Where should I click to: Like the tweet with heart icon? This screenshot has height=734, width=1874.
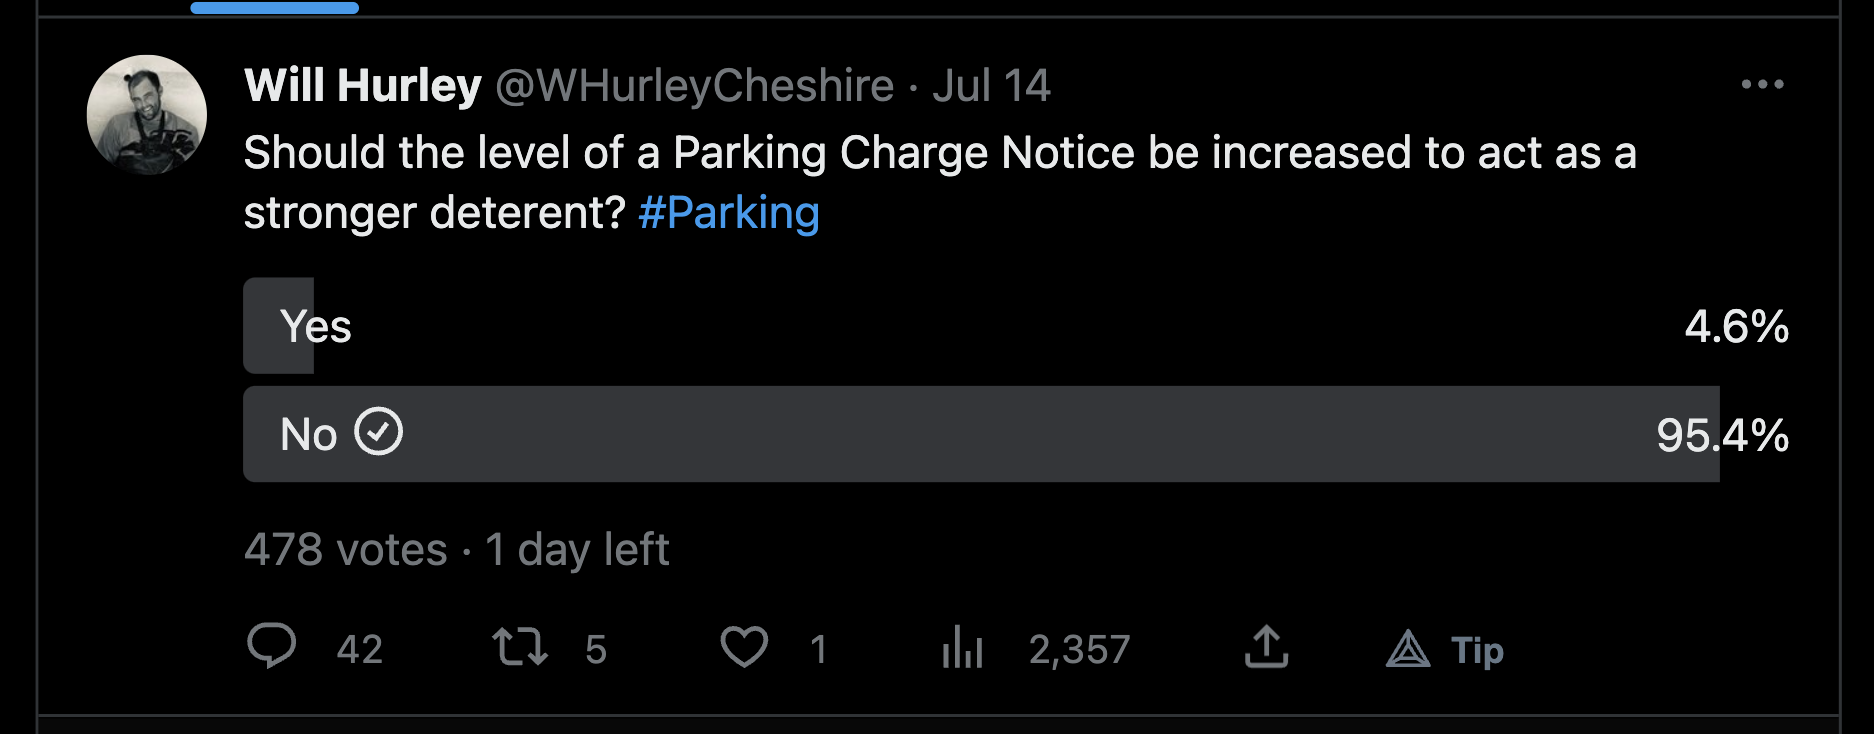[744, 647]
